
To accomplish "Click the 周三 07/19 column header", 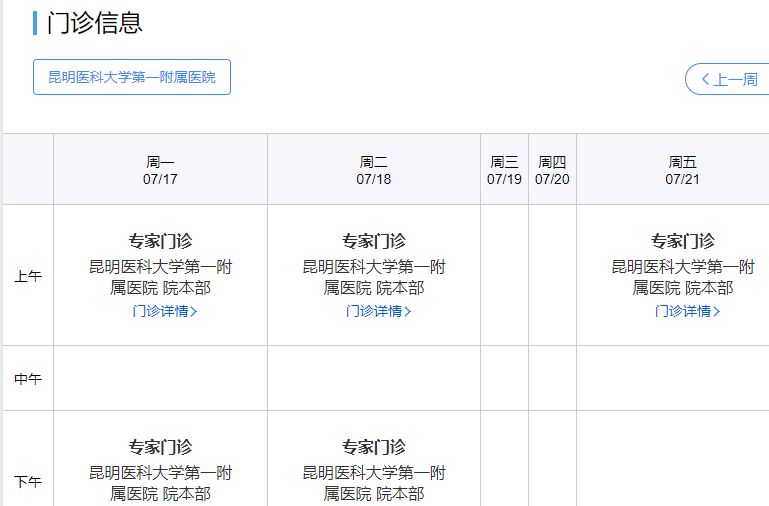I will 505,170.
